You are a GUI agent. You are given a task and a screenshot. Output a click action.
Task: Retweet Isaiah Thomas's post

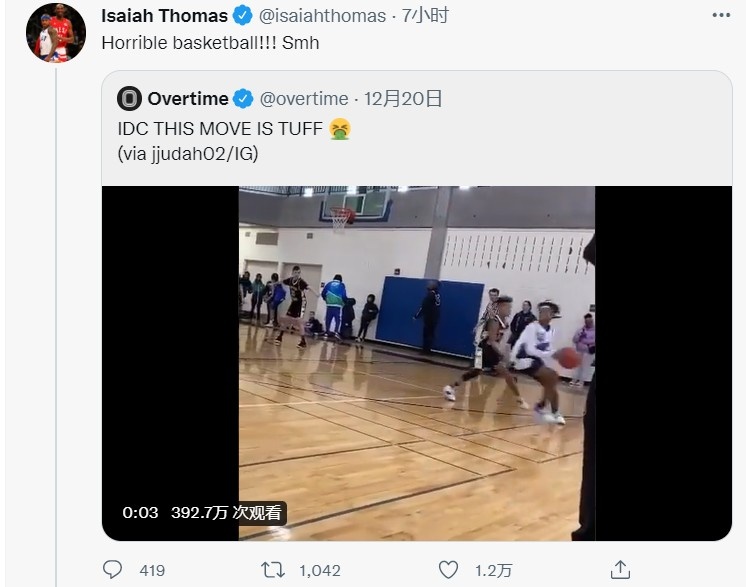coord(273,570)
